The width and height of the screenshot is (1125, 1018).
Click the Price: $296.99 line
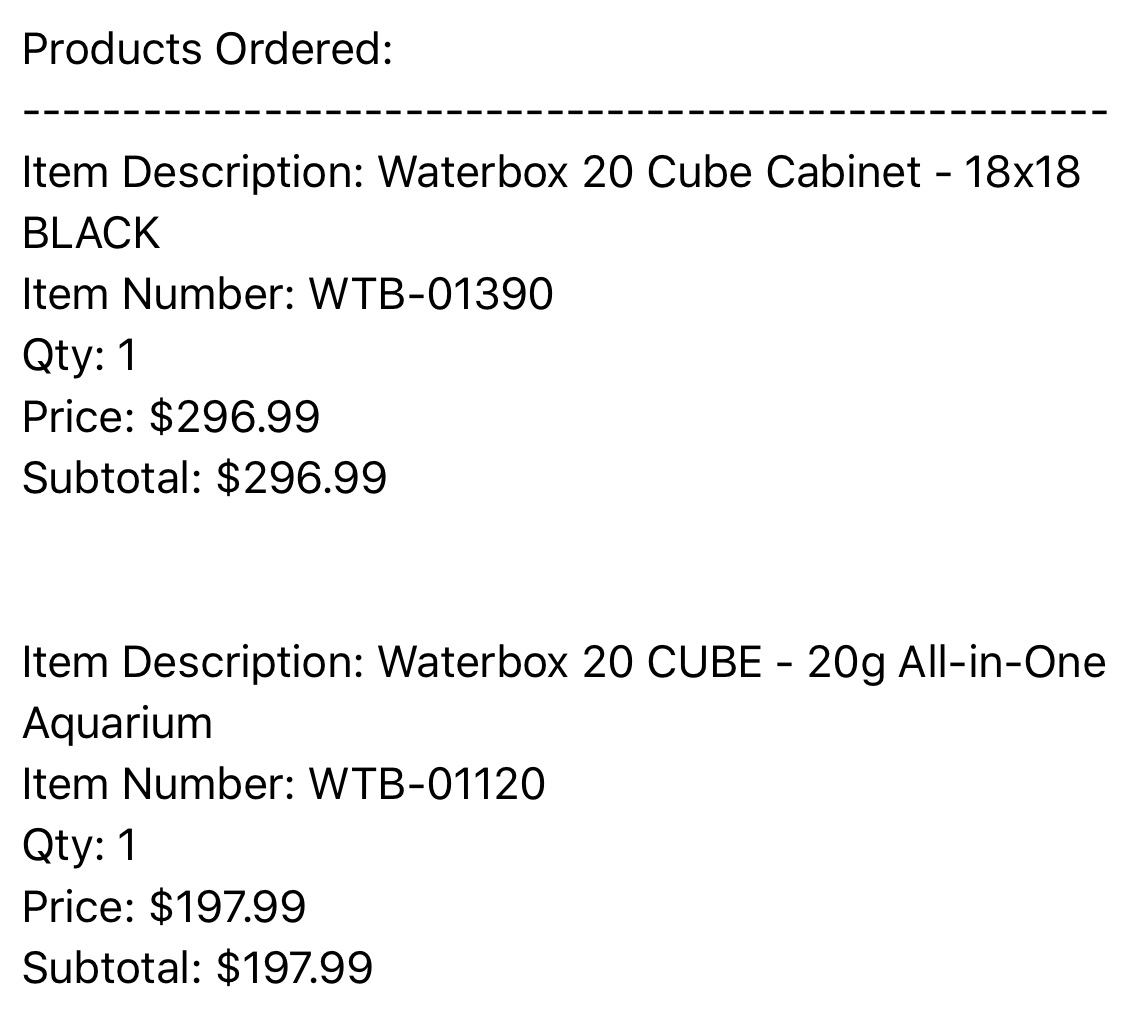tap(171, 418)
